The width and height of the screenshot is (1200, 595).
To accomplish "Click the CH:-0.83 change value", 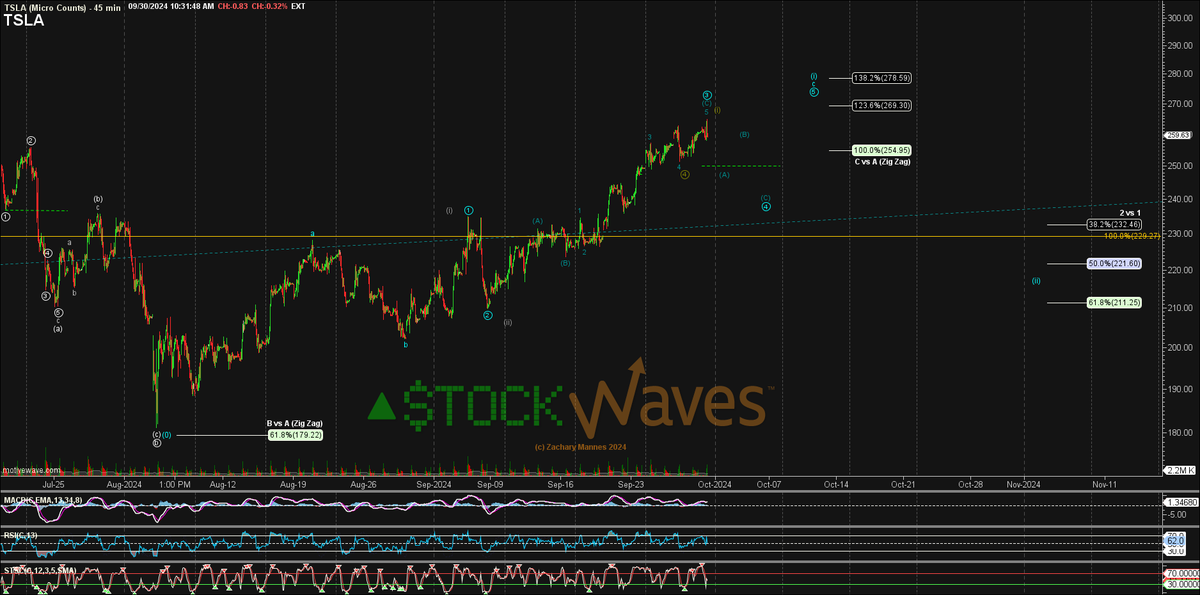I will 235,7.
